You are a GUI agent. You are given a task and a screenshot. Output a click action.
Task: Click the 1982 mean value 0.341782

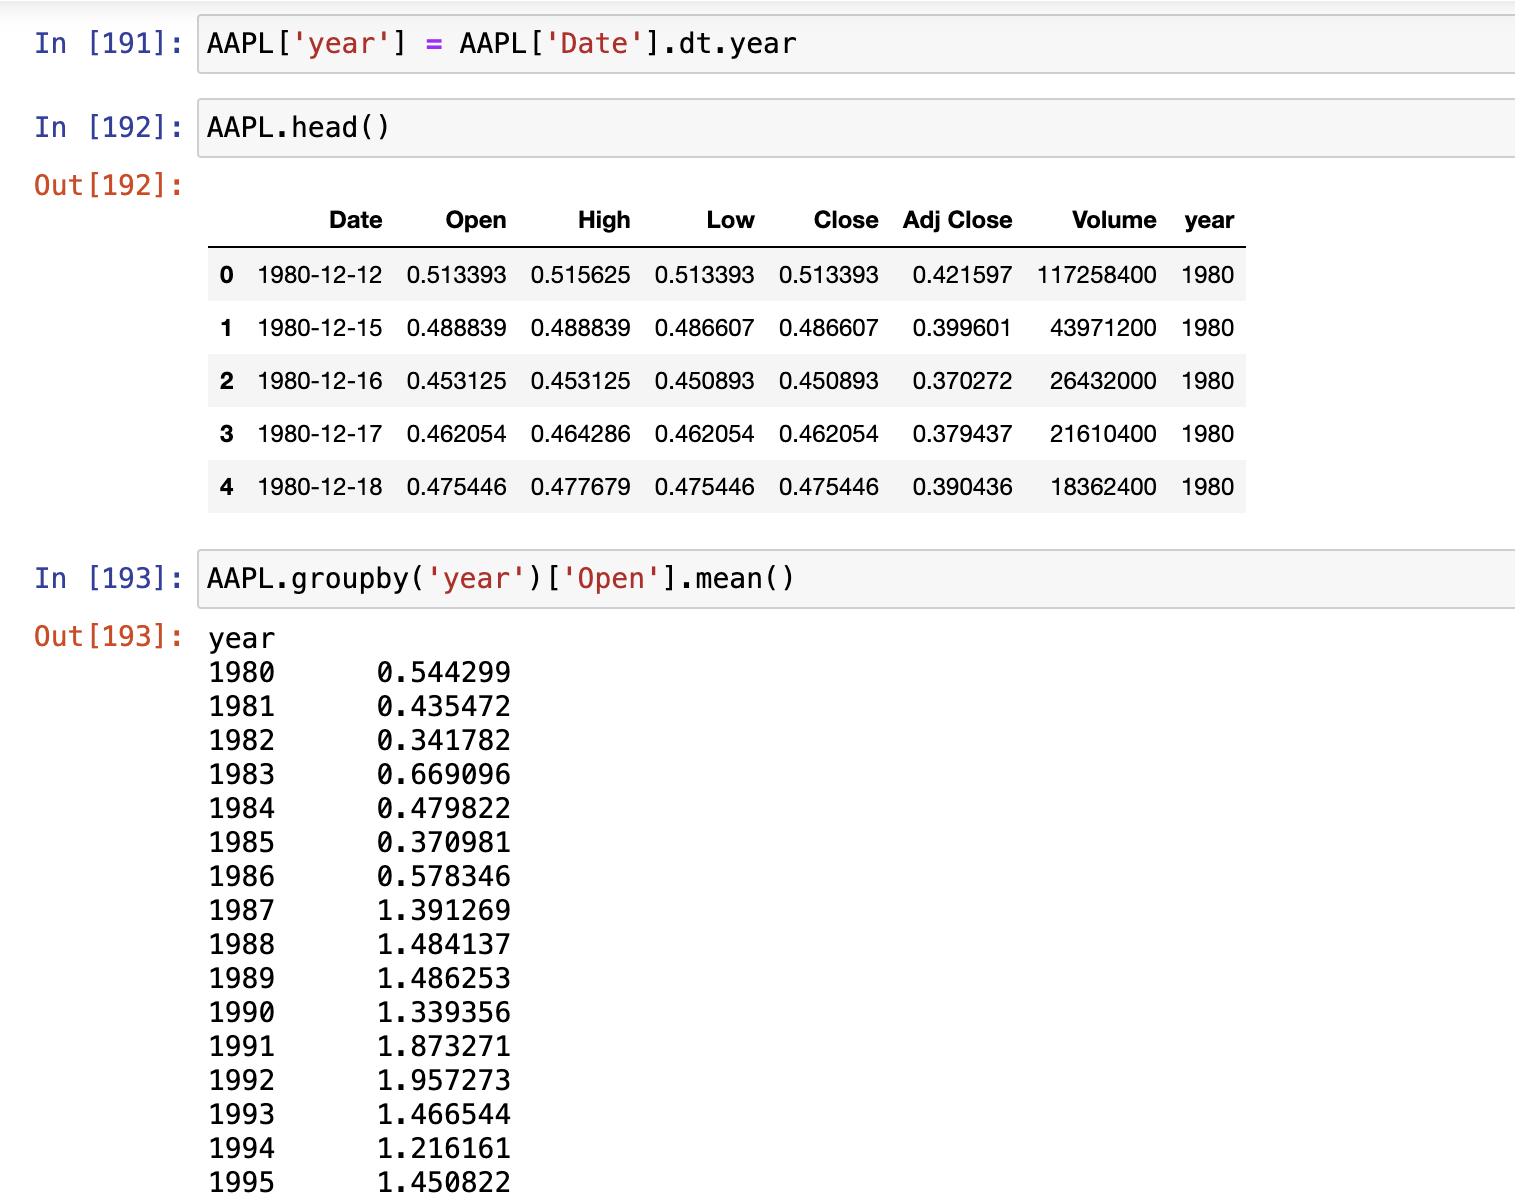click(x=444, y=740)
